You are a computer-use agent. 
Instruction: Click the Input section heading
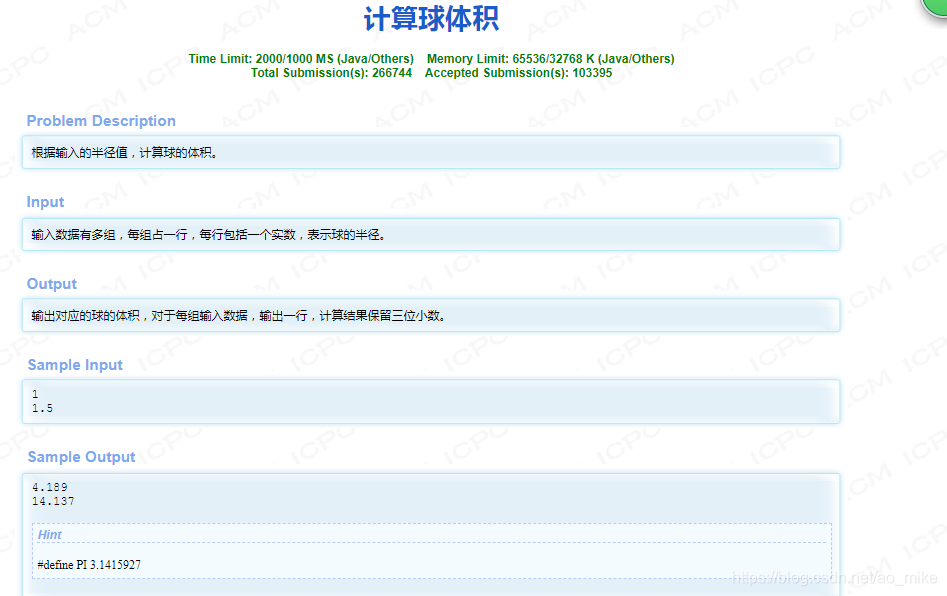click(45, 202)
